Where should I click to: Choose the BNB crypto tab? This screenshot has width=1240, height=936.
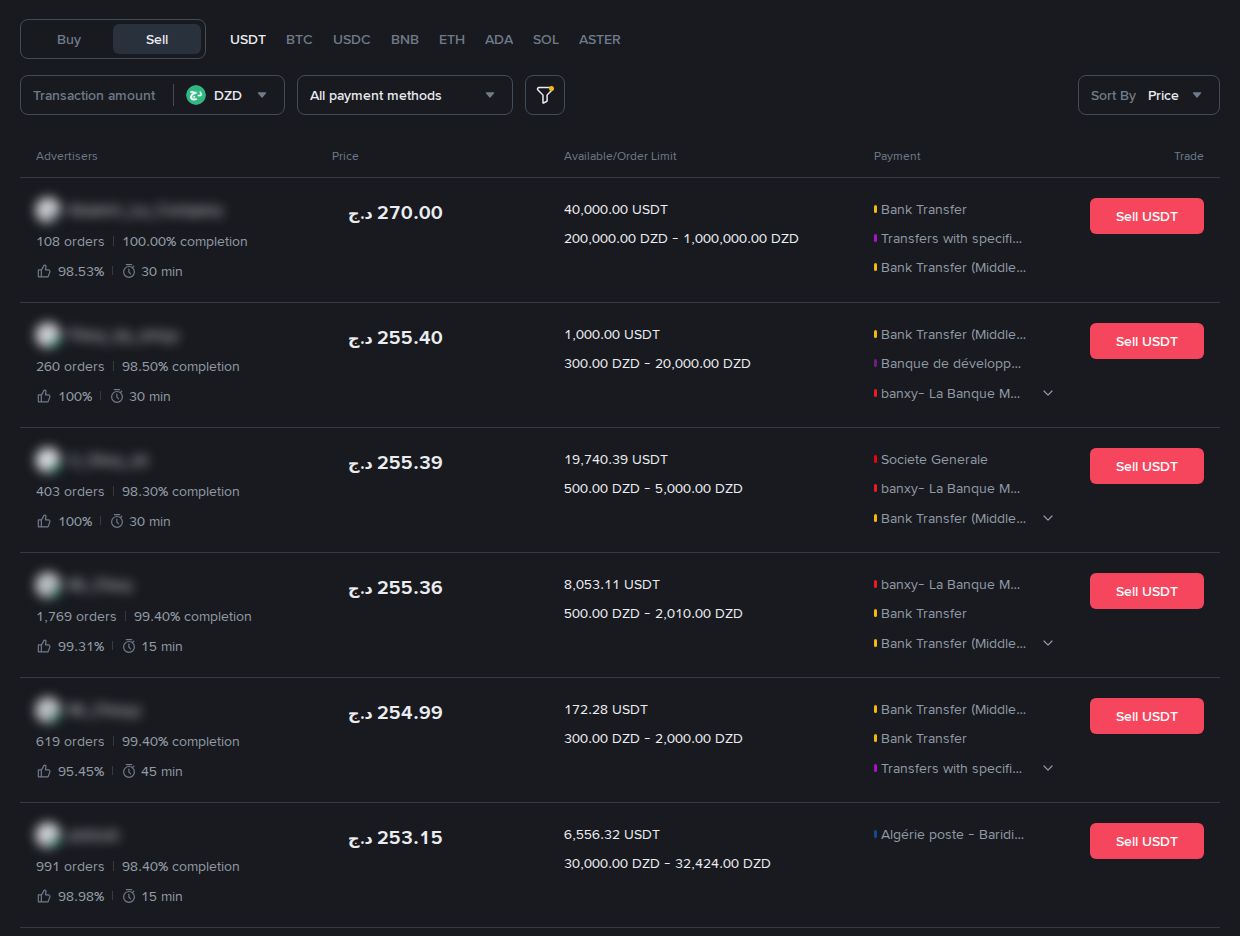(x=405, y=40)
